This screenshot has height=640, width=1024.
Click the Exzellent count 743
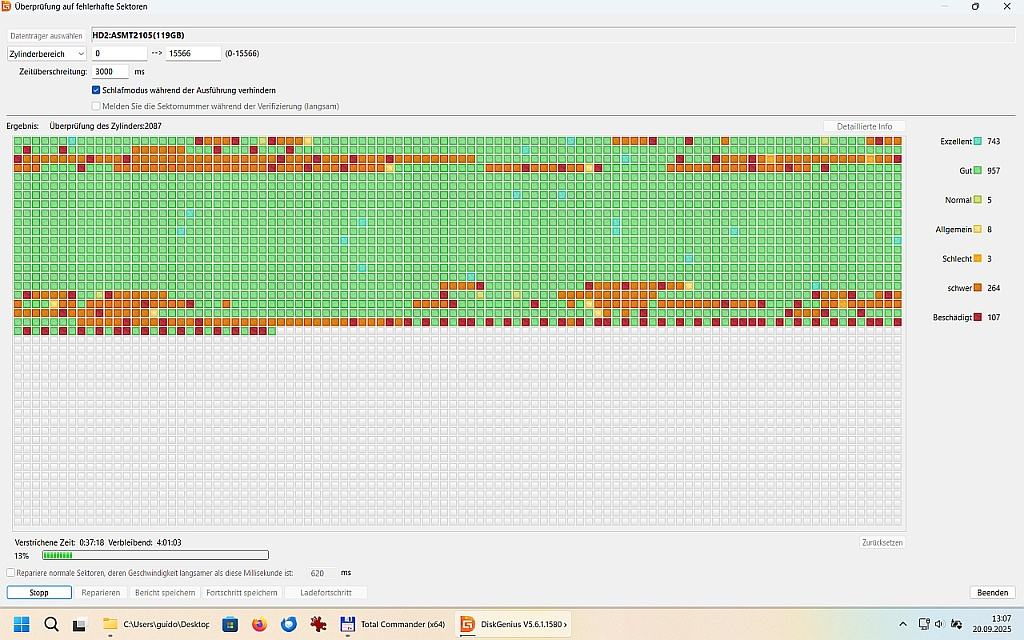993,141
